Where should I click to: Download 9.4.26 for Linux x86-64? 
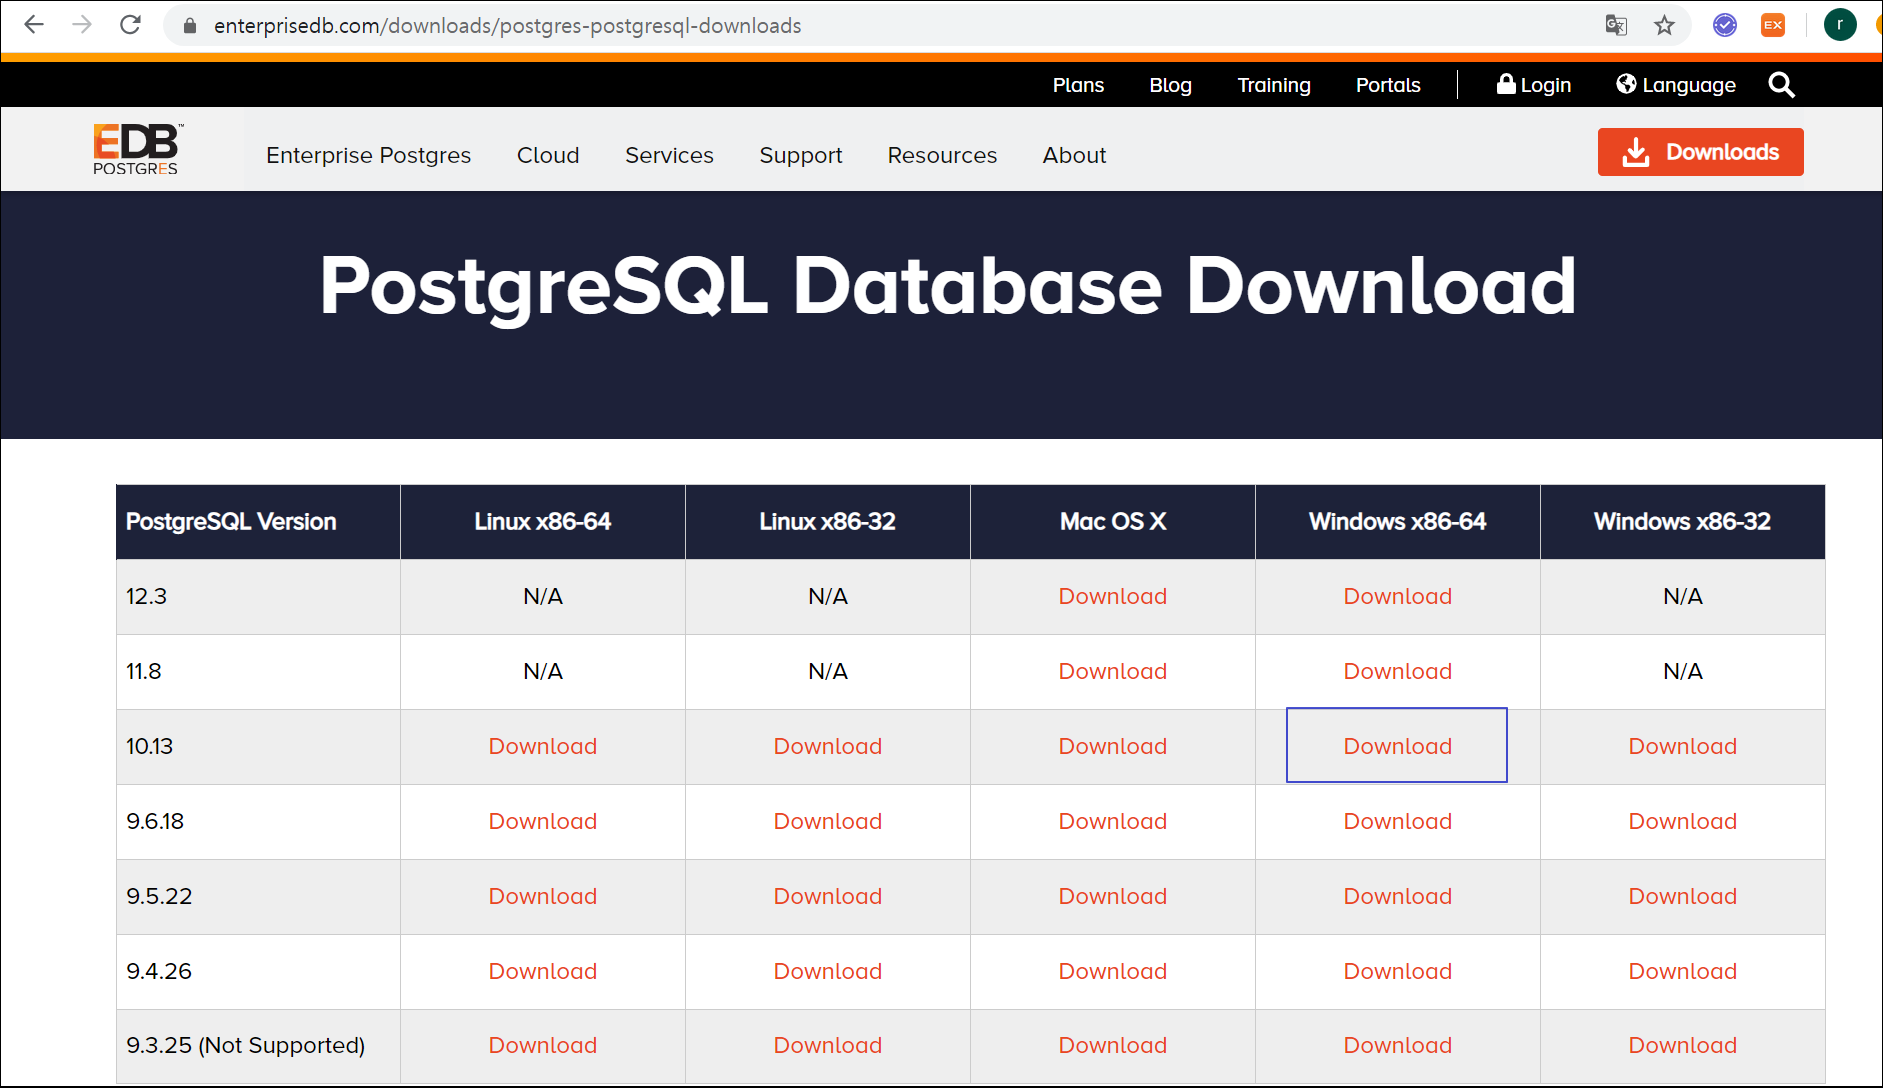(x=542, y=971)
